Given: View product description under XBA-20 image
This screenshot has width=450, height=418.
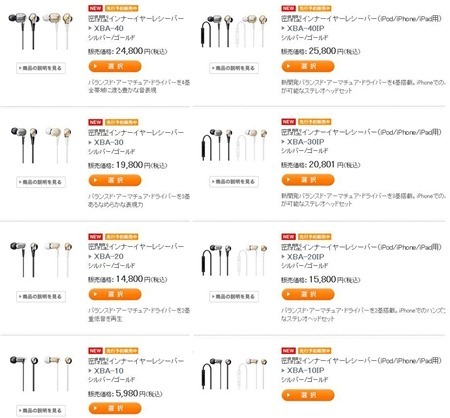Looking at the screenshot, I should pos(41,296).
